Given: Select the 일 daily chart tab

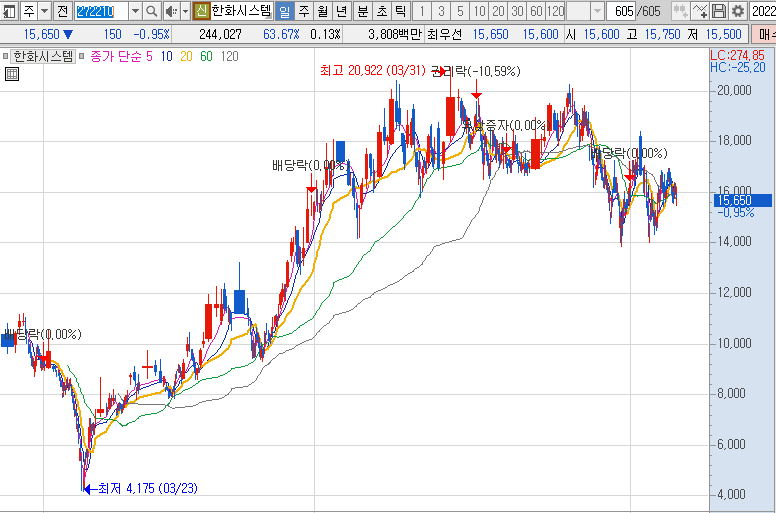Looking at the screenshot, I should [x=284, y=10].
